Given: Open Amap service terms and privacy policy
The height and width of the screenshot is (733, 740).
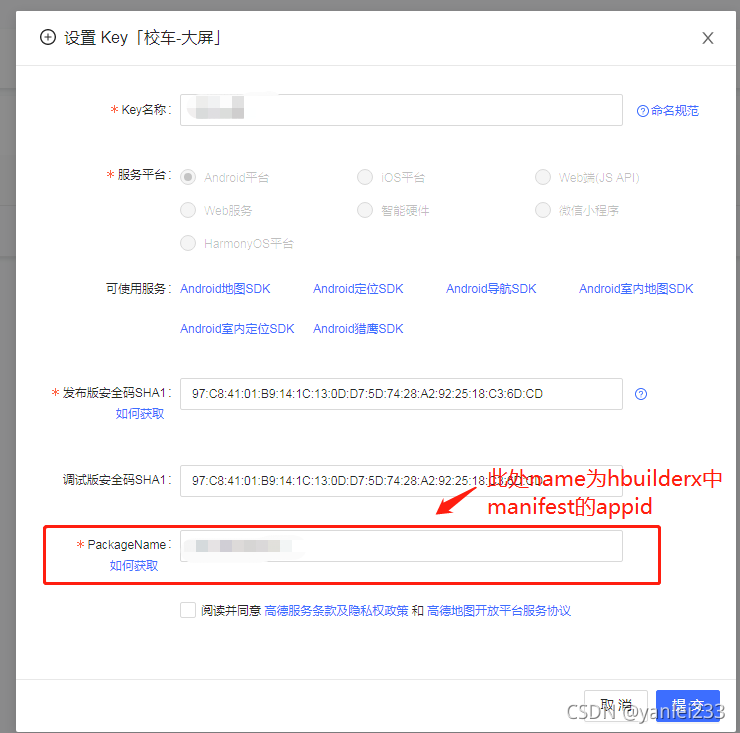Looking at the screenshot, I should 336,611.
